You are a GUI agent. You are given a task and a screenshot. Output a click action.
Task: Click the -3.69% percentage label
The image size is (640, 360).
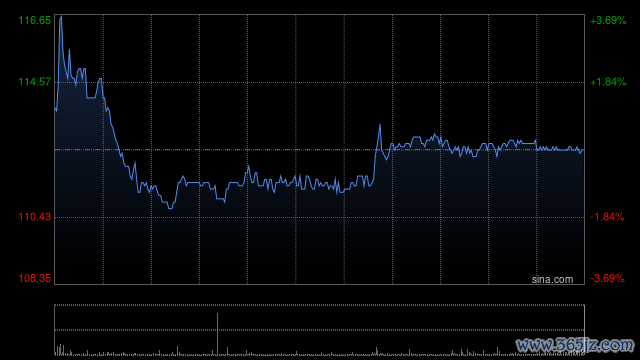click(607, 278)
